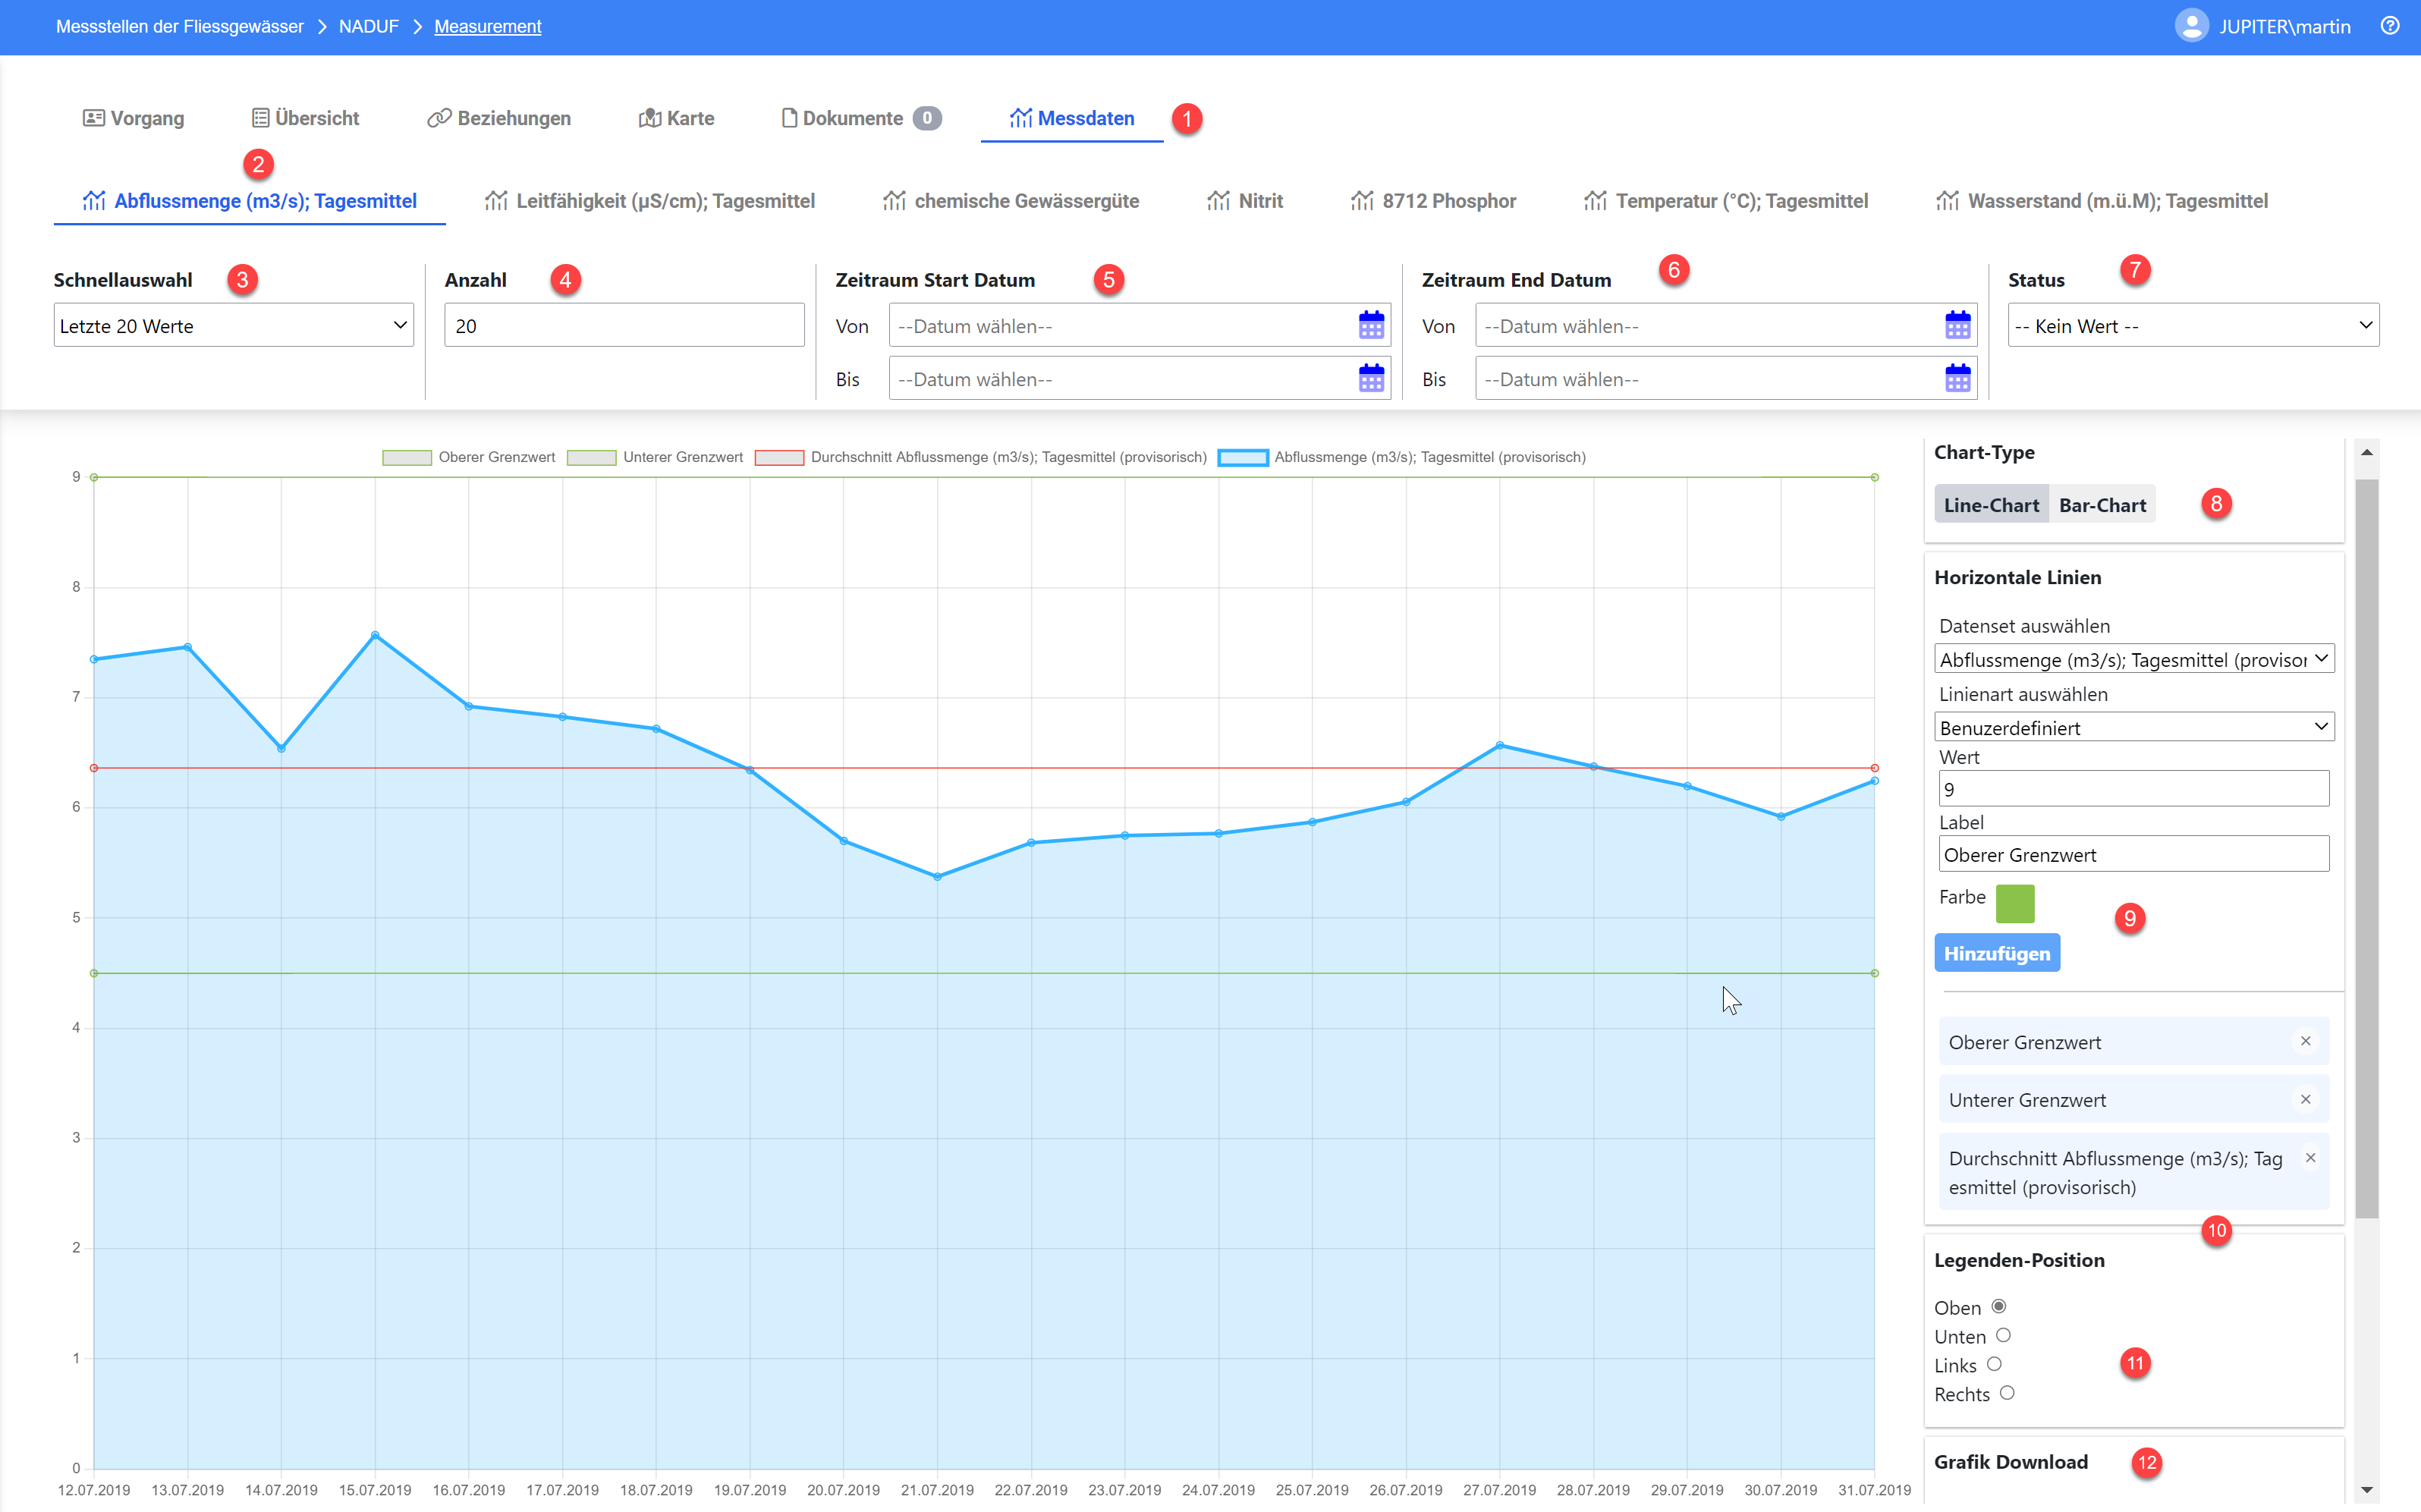The image size is (2421, 1512).
Task: Click the user avatar icon
Action: pos(2191,26)
